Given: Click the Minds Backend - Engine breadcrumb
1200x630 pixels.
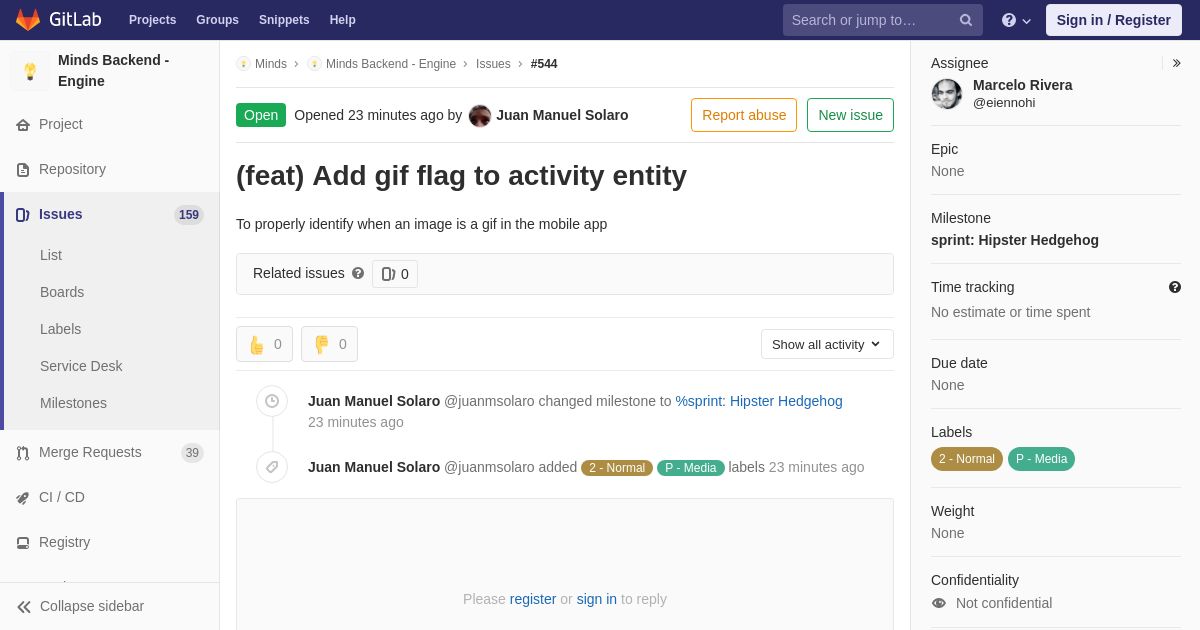Looking at the screenshot, I should [x=391, y=64].
